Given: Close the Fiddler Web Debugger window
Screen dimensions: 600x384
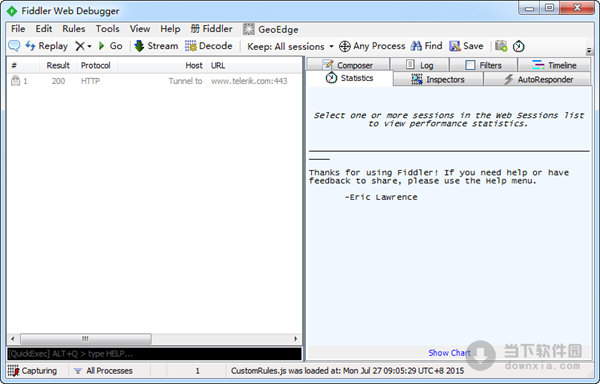Looking at the screenshot, I should point(577,8).
